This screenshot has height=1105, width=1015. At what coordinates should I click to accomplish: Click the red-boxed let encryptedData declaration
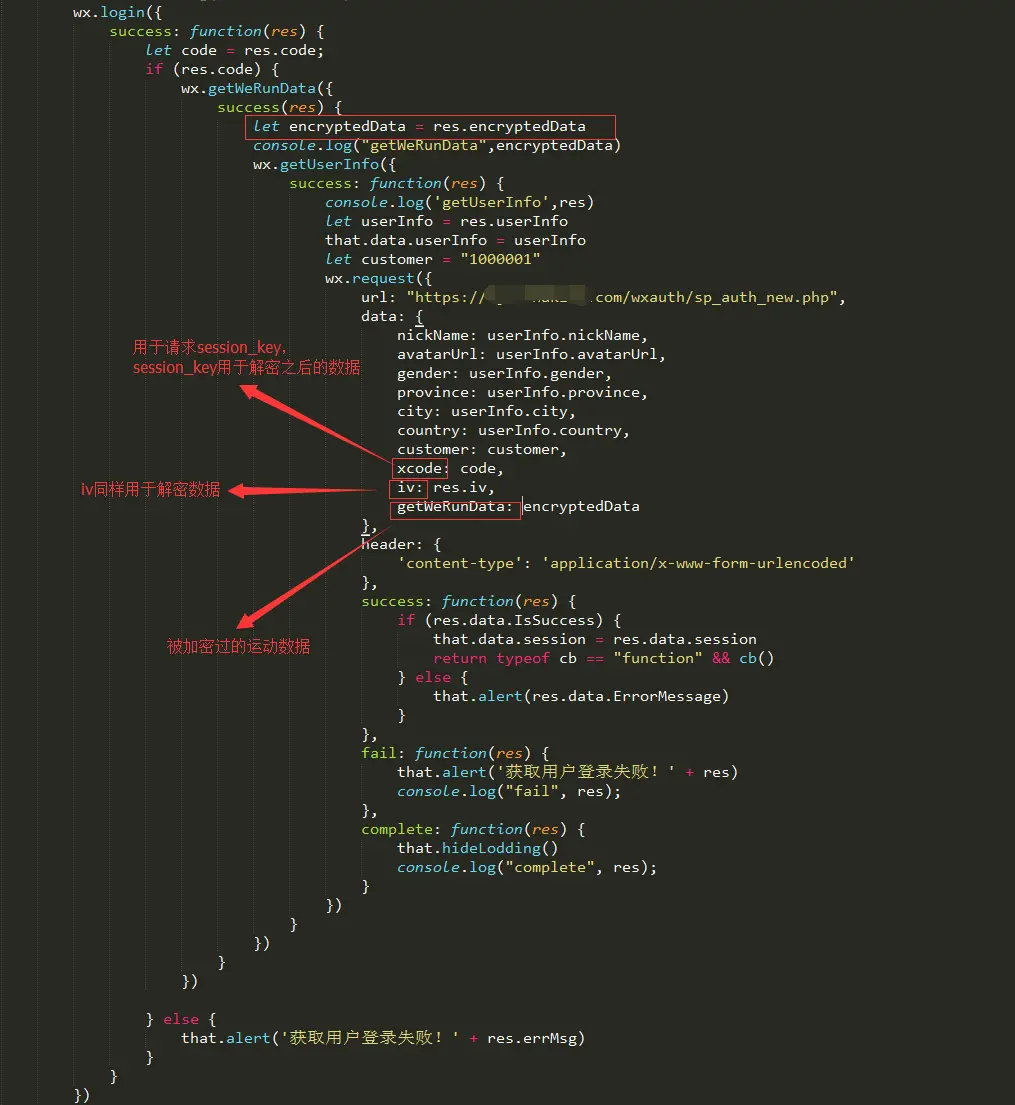(x=429, y=127)
